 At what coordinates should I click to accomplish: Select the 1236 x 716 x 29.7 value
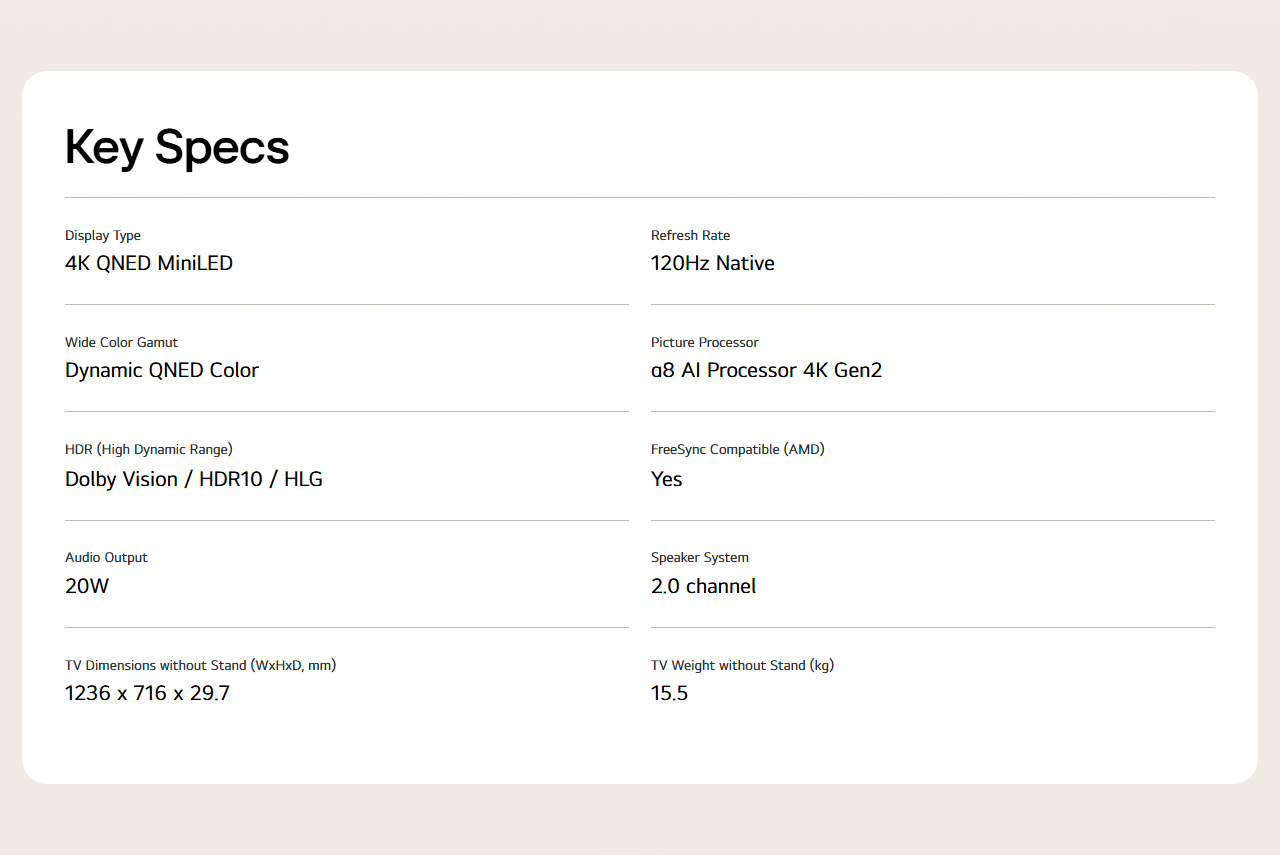tap(147, 693)
